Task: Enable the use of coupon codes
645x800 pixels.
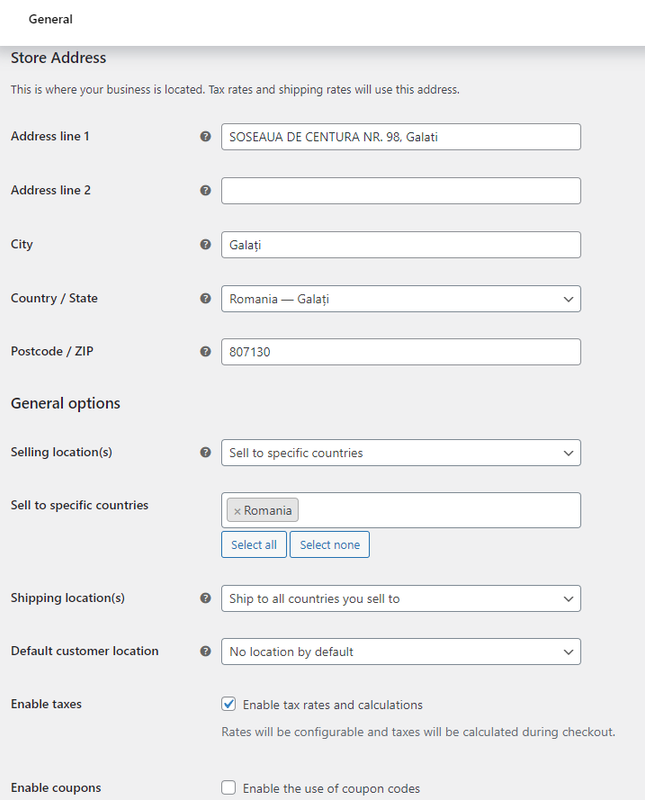Action: click(229, 788)
